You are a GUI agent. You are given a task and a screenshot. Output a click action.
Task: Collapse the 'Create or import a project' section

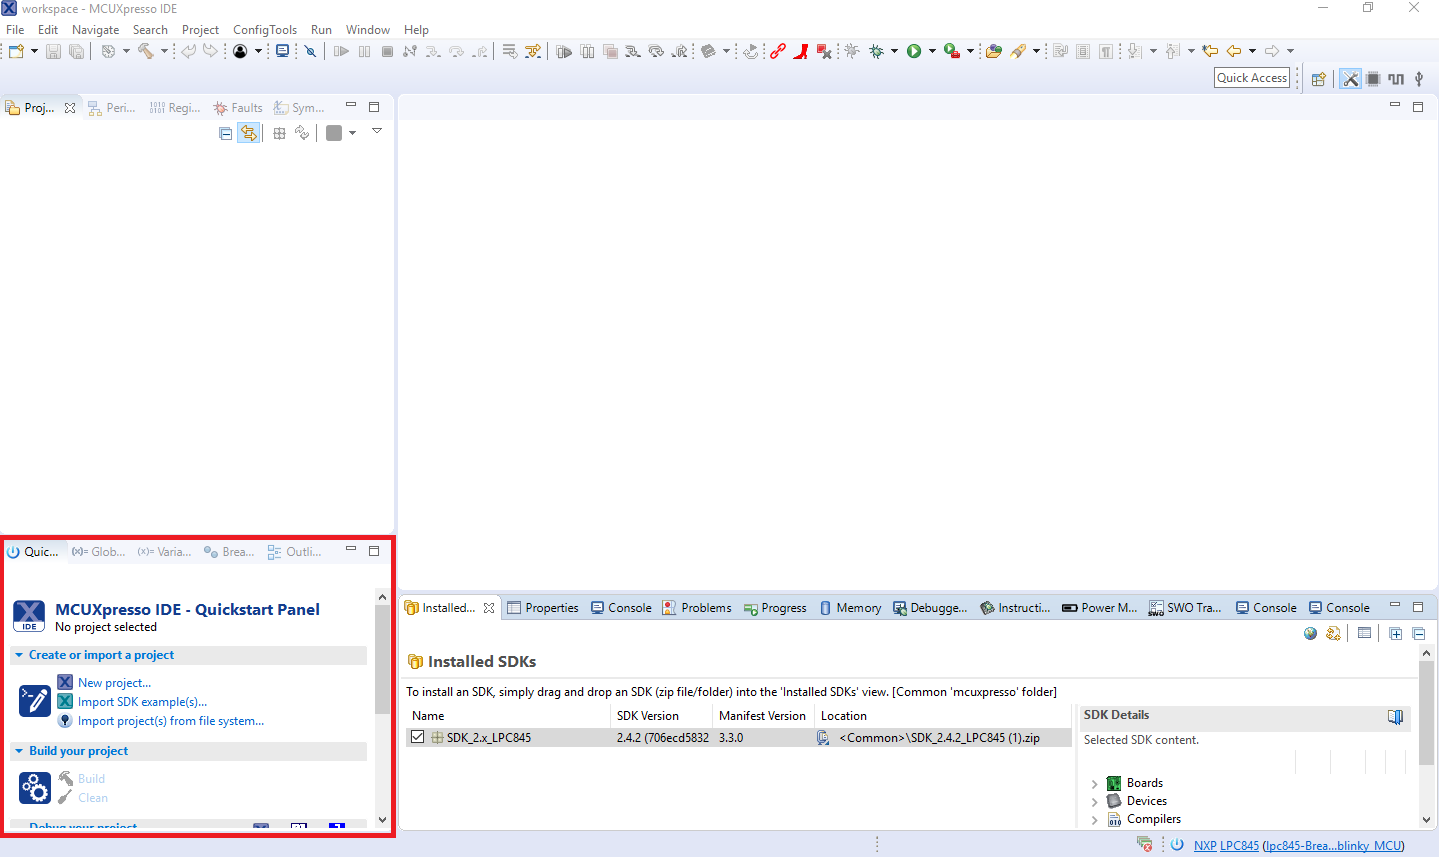pos(19,655)
